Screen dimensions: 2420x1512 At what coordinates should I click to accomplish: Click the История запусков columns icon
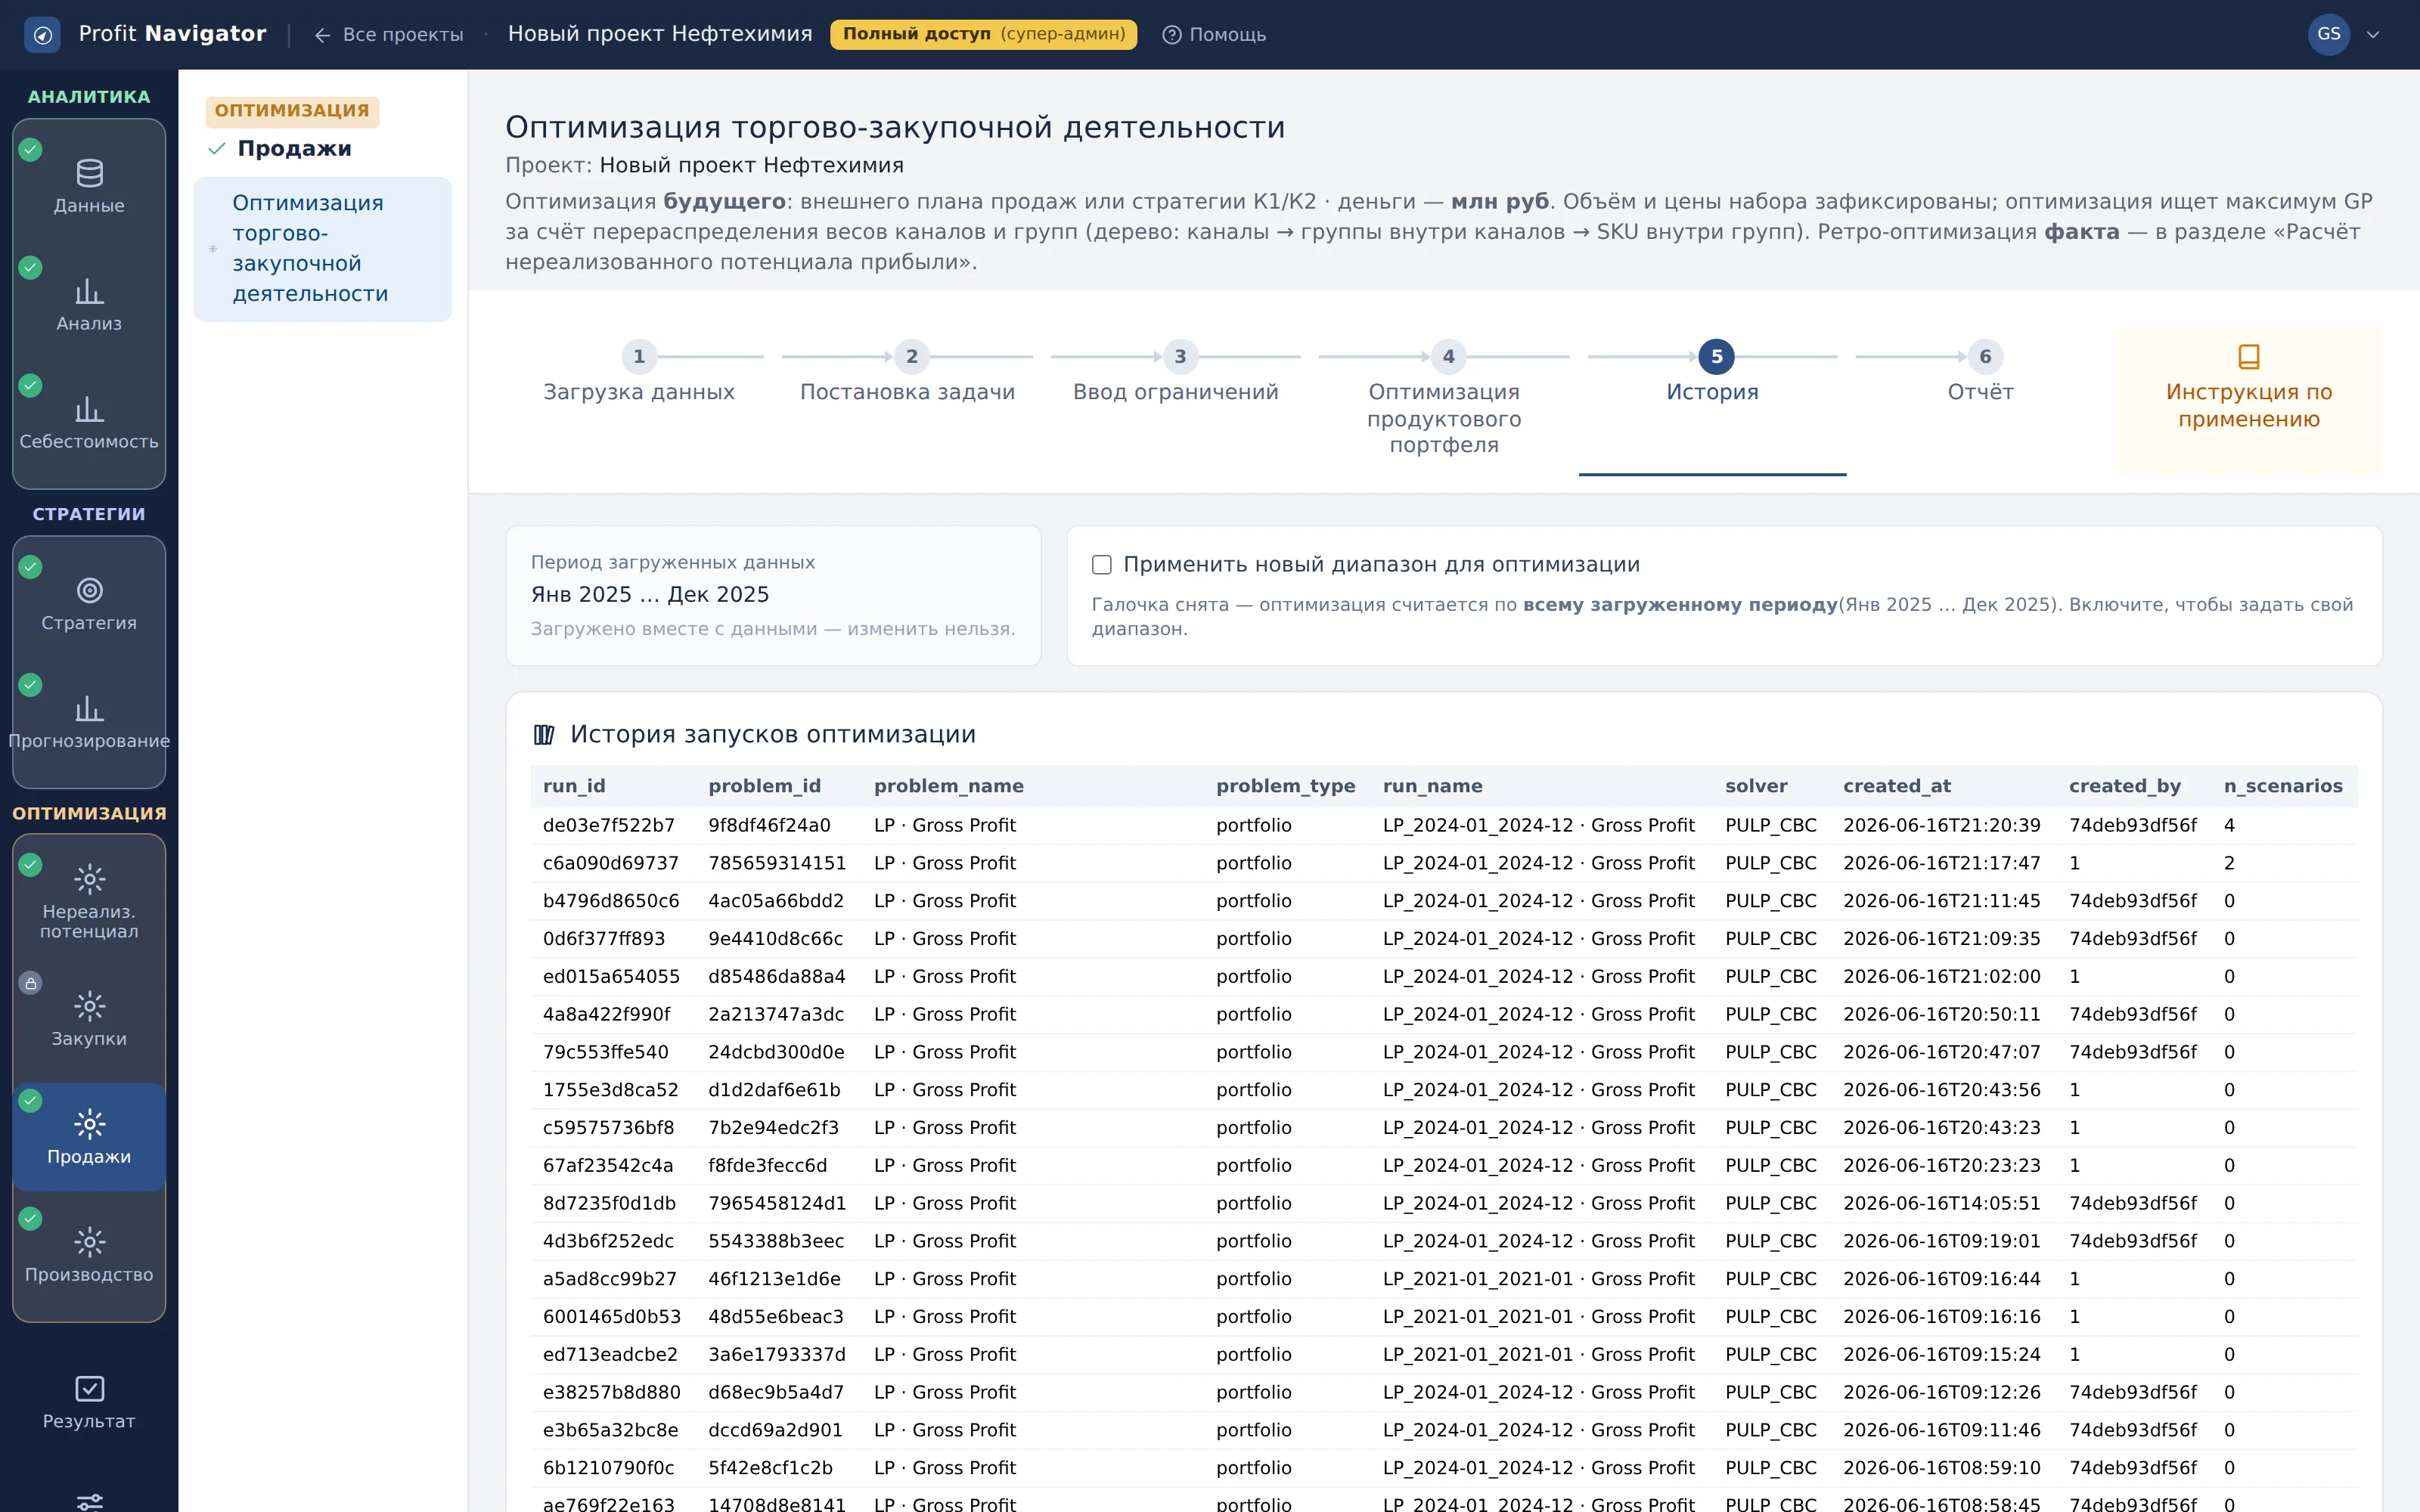point(544,735)
